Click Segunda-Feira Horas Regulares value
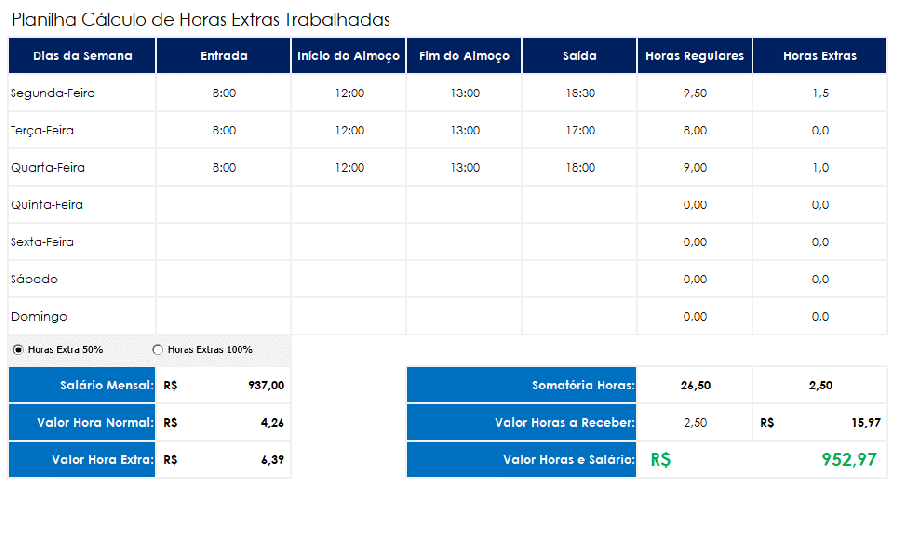The image size is (900, 536). tap(695, 93)
